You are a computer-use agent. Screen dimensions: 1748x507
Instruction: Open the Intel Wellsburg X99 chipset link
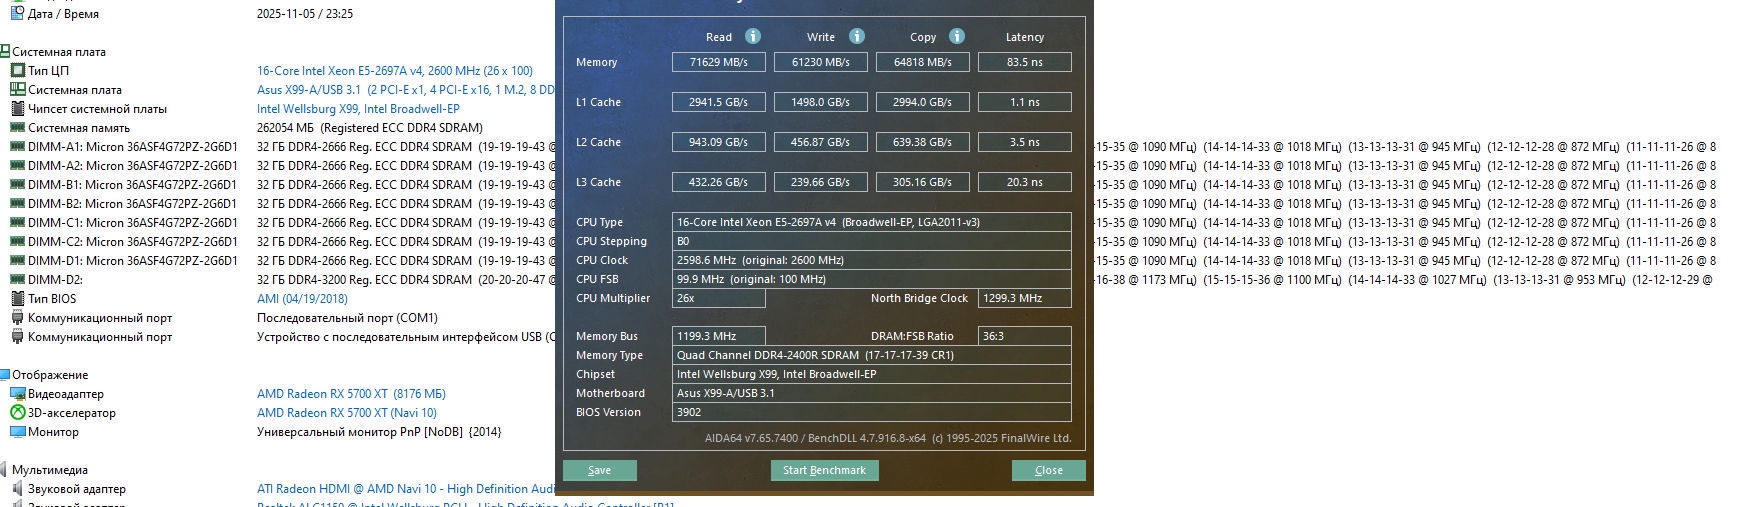click(358, 108)
